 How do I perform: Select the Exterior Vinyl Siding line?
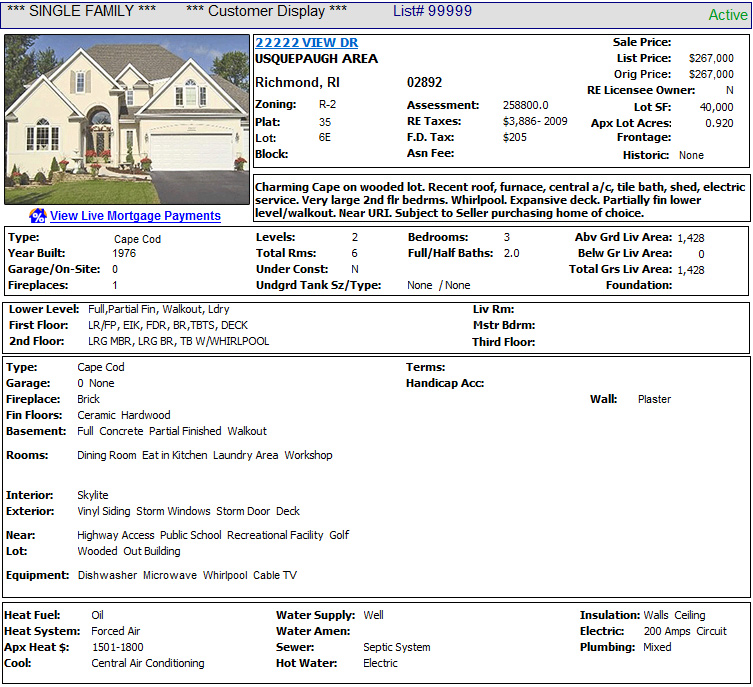click(188, 511)
